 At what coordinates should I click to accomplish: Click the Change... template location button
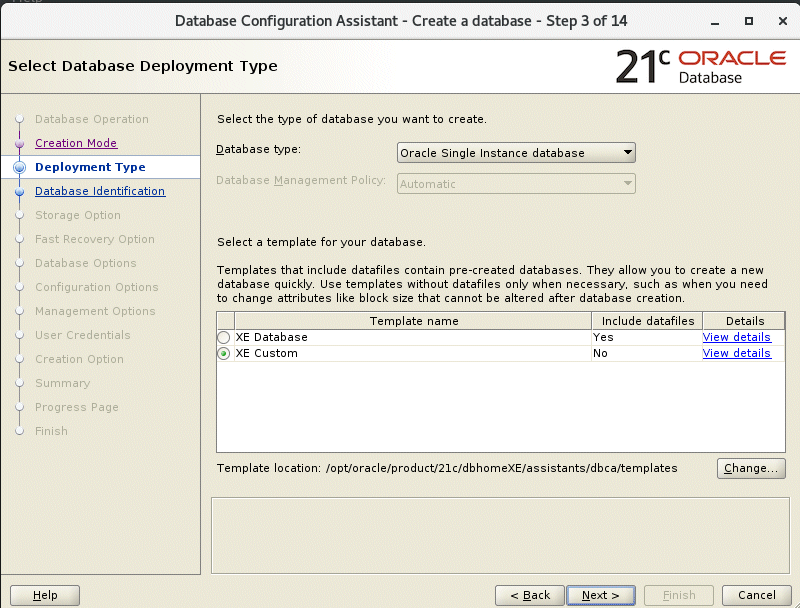(x=751, y=468)
